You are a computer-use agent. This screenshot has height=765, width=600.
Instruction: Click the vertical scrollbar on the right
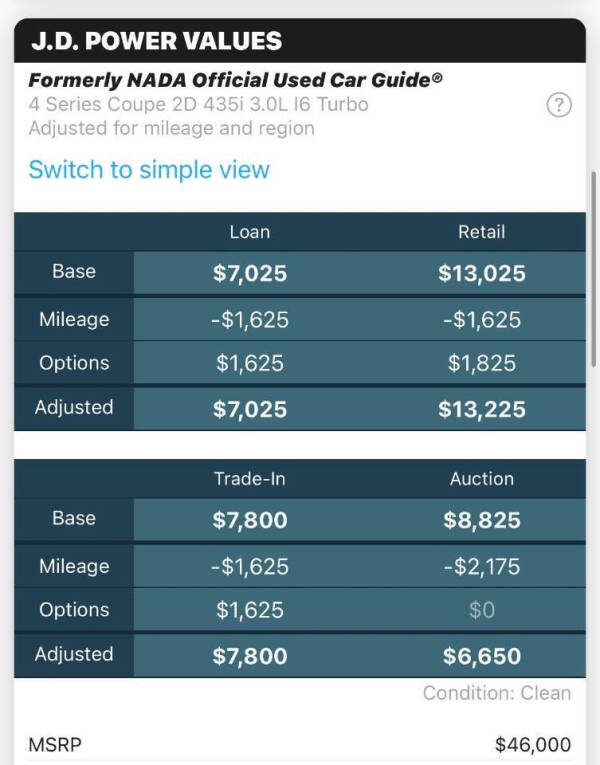[594, 270]
